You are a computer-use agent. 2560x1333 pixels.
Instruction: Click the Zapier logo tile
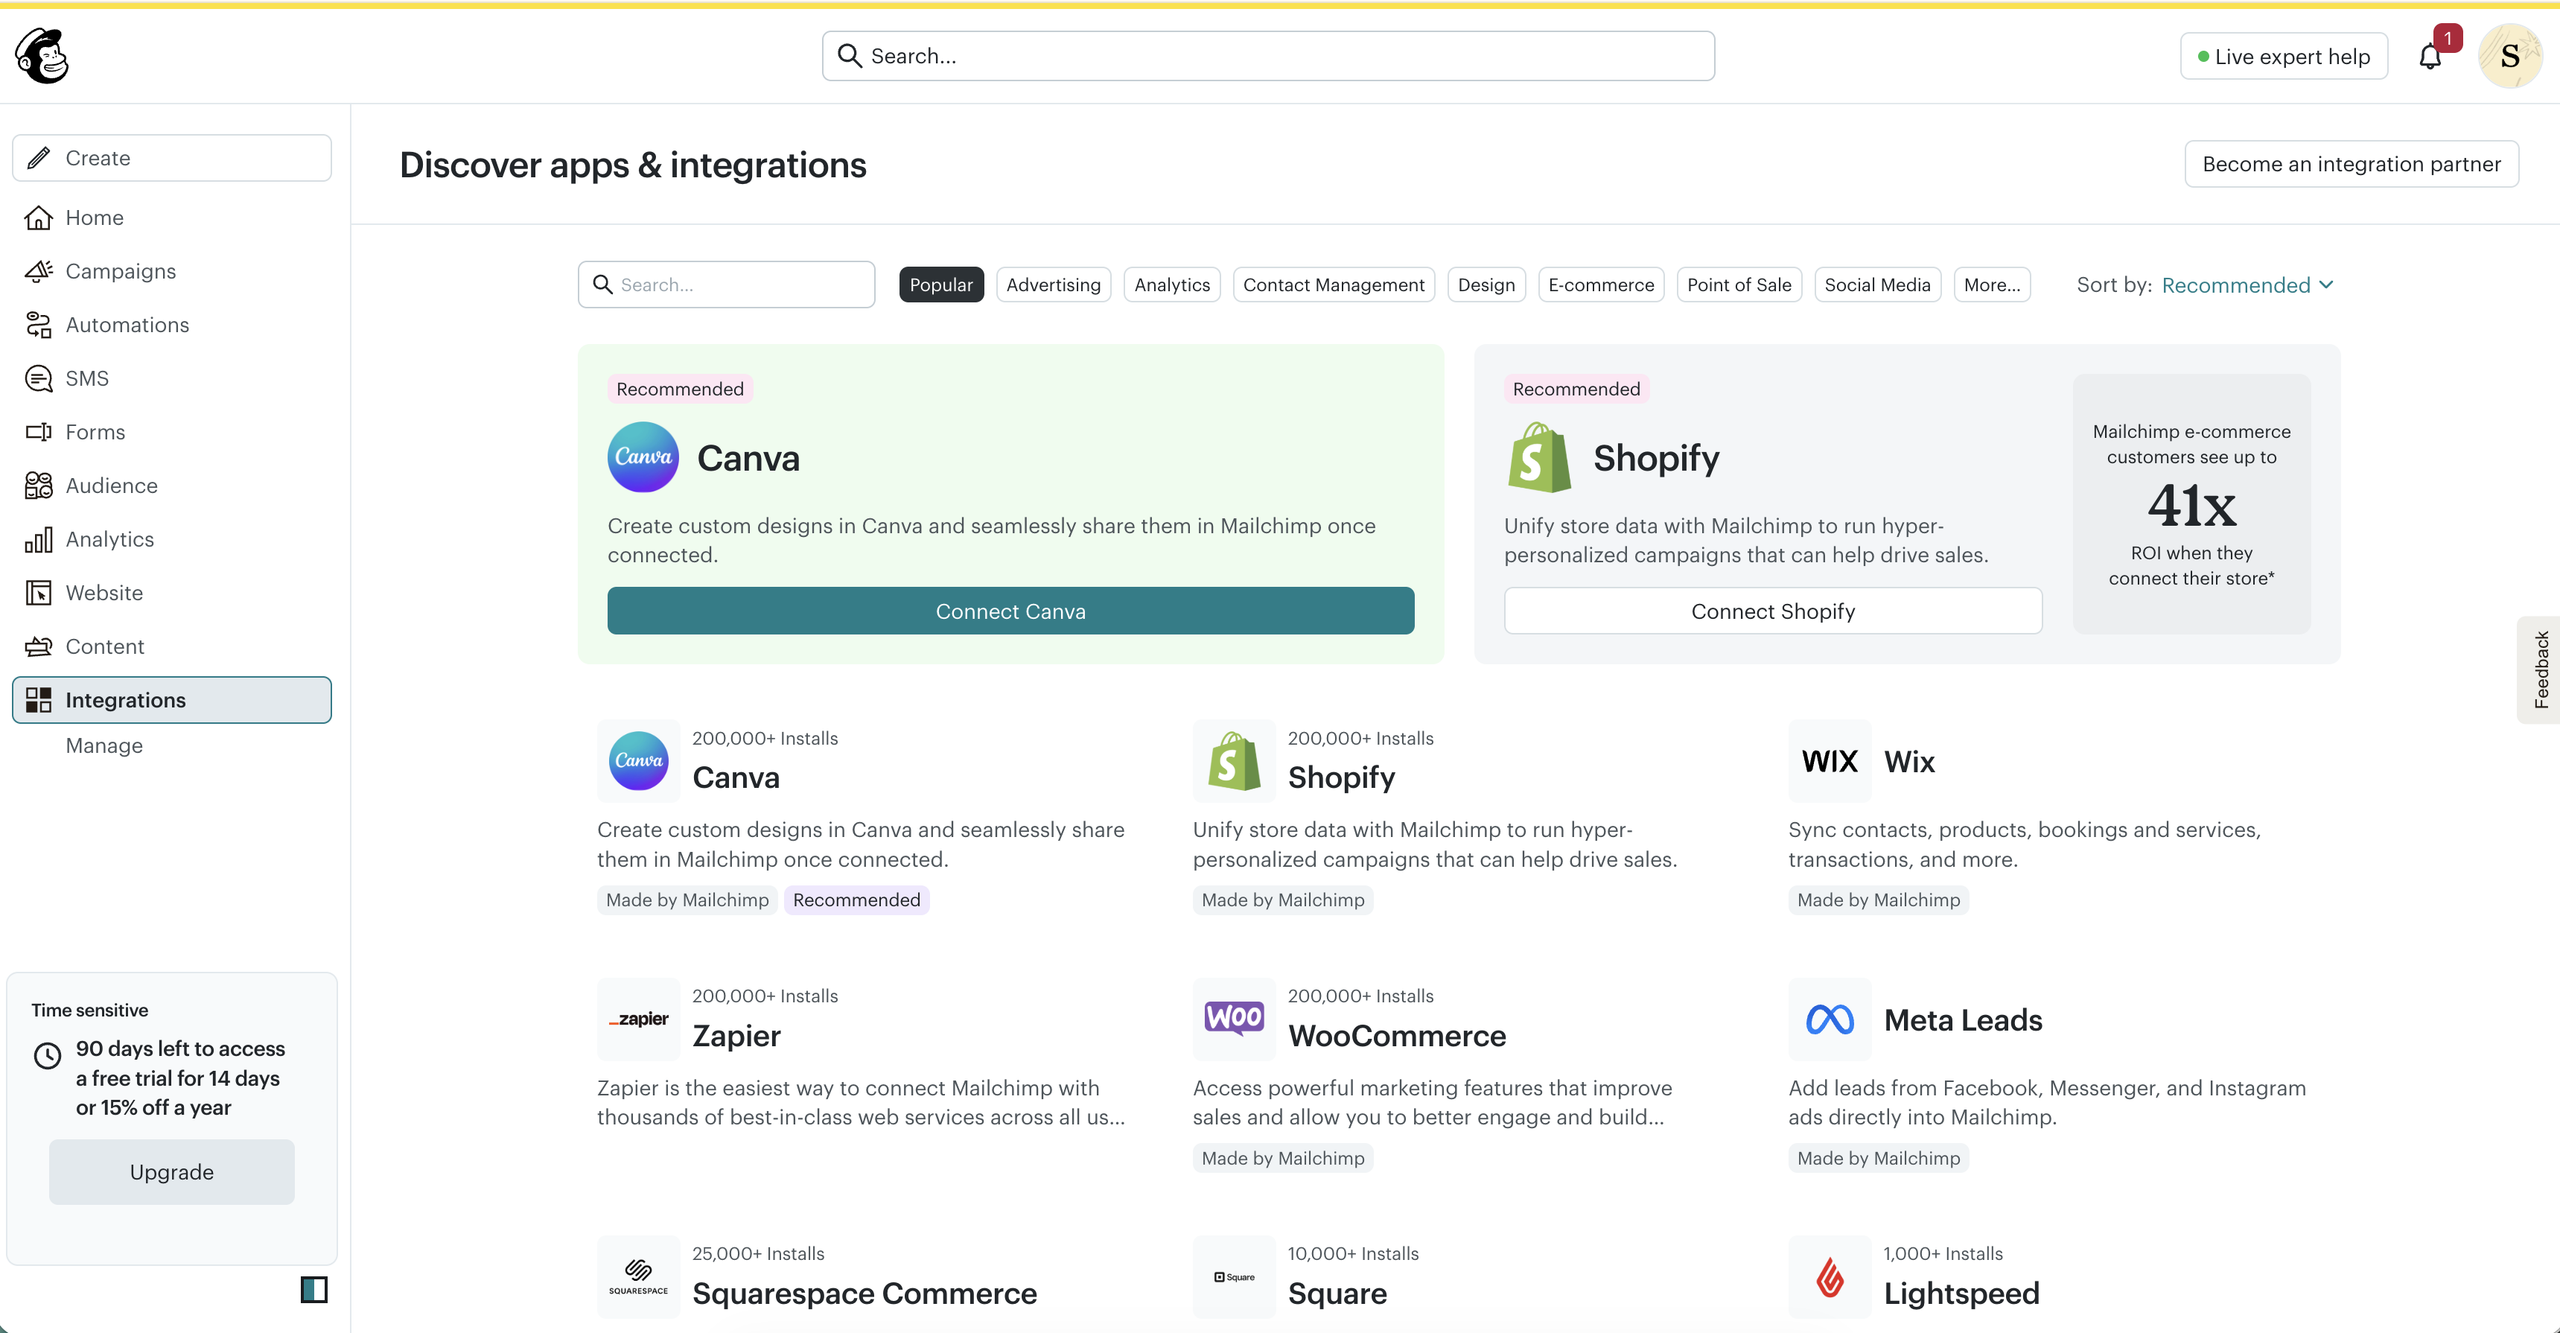[638, 1019]
